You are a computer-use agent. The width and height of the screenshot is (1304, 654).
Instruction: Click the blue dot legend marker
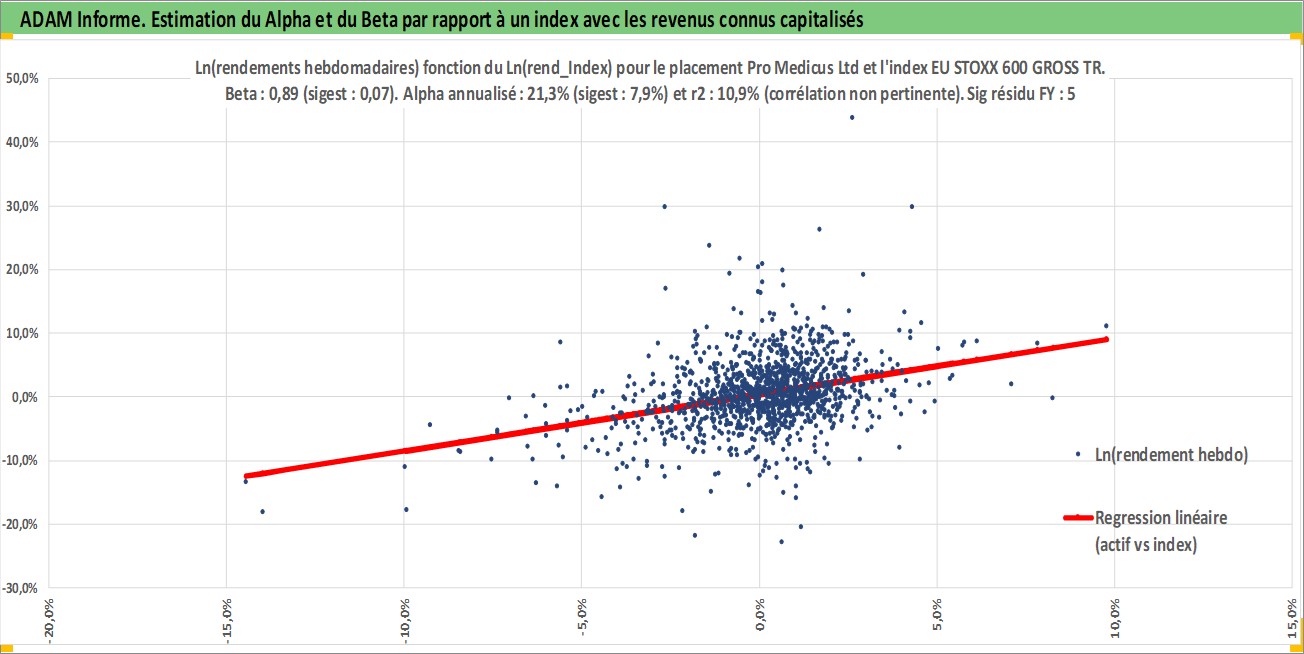pos(1078,454)
